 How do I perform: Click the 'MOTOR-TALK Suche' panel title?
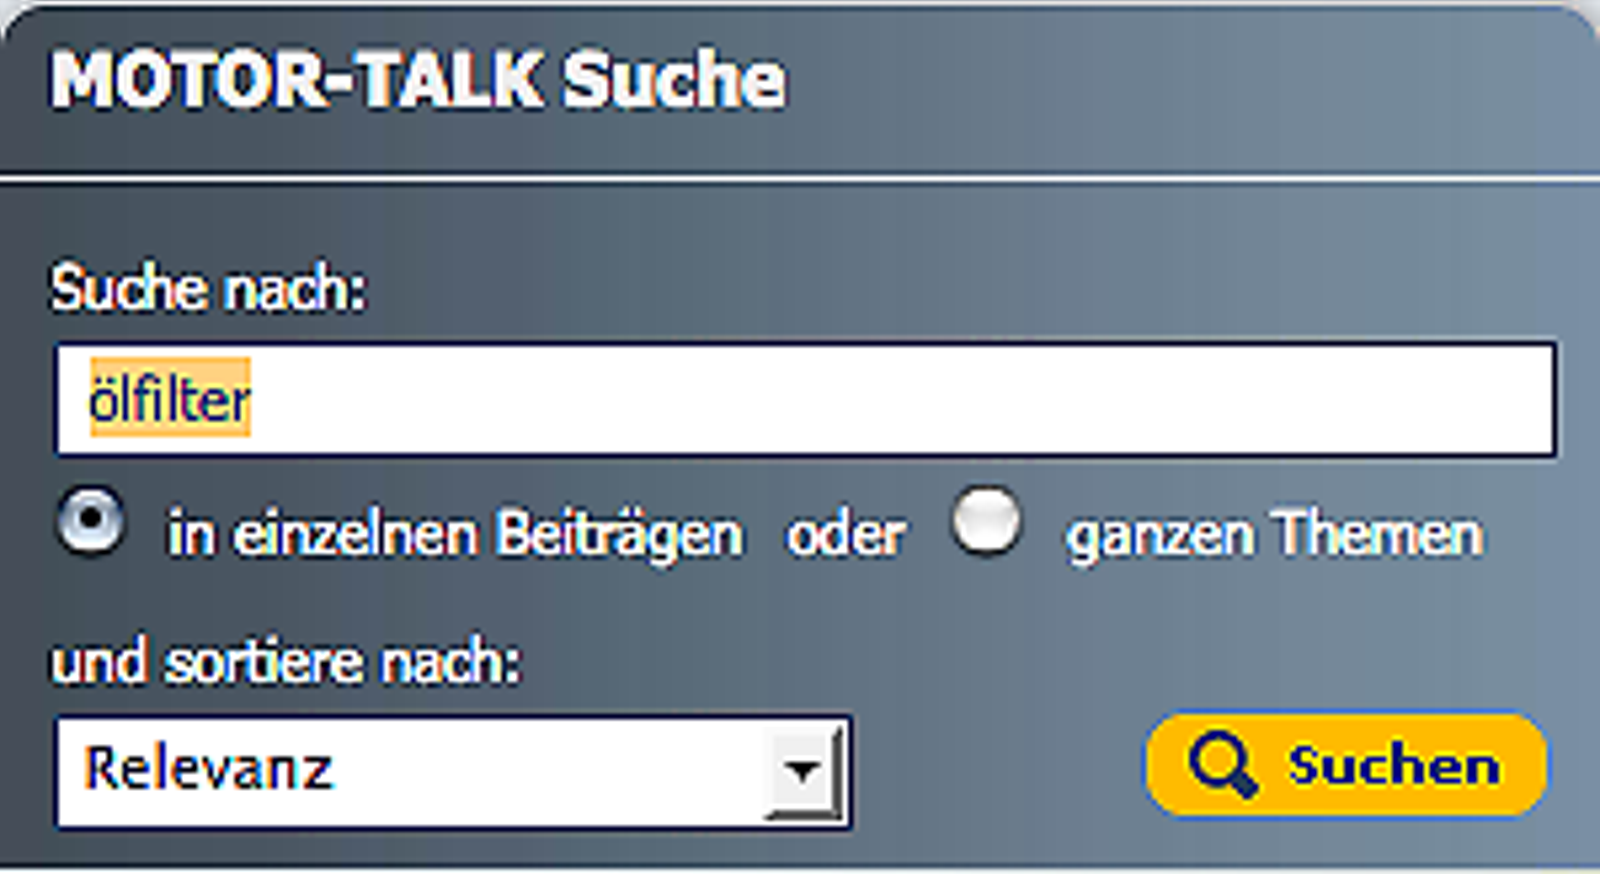[x=418, y=80]
